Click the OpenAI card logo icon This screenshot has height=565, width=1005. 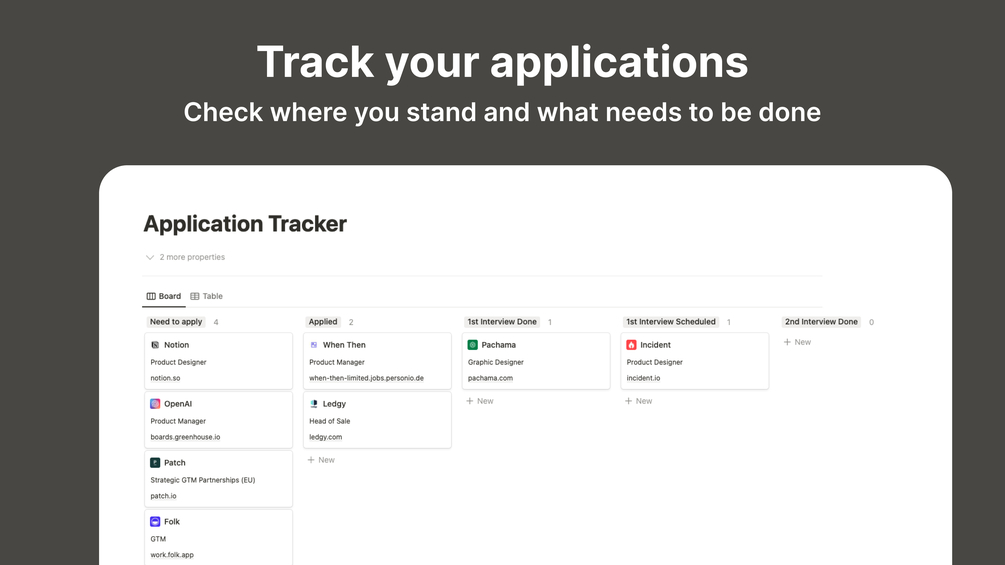(155, 404)
